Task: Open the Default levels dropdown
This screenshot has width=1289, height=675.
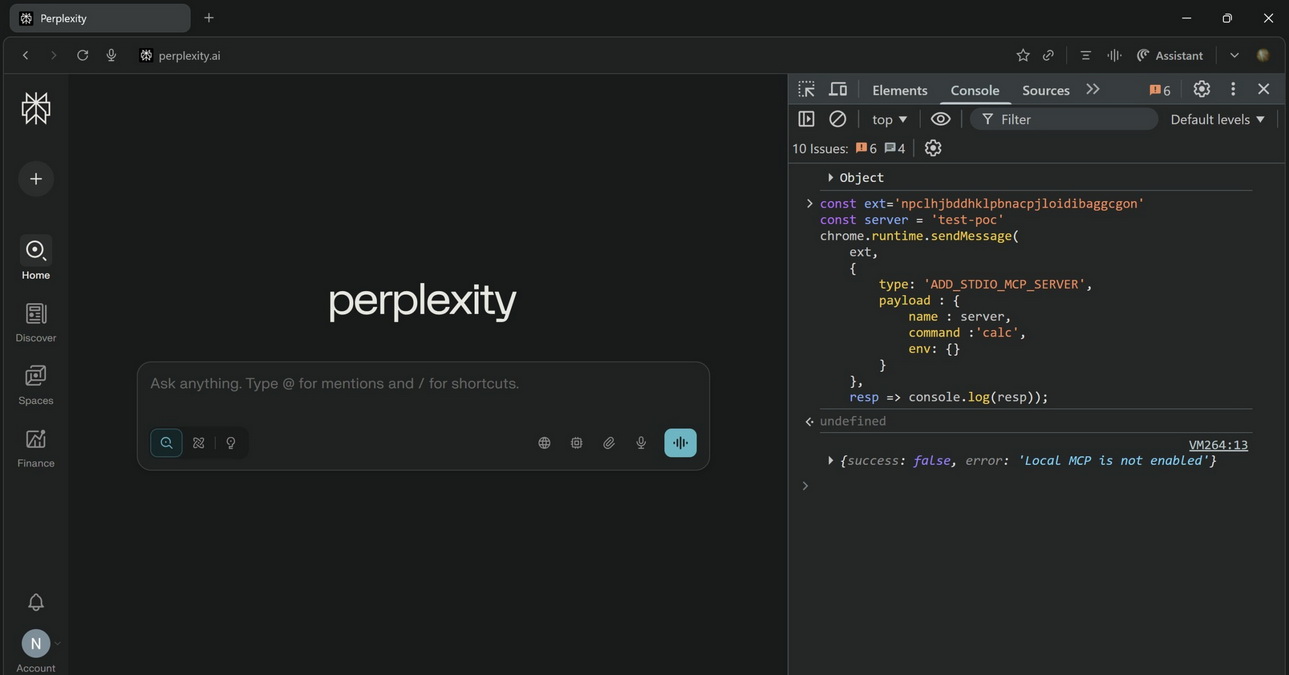Action: tap(1218, 119)
